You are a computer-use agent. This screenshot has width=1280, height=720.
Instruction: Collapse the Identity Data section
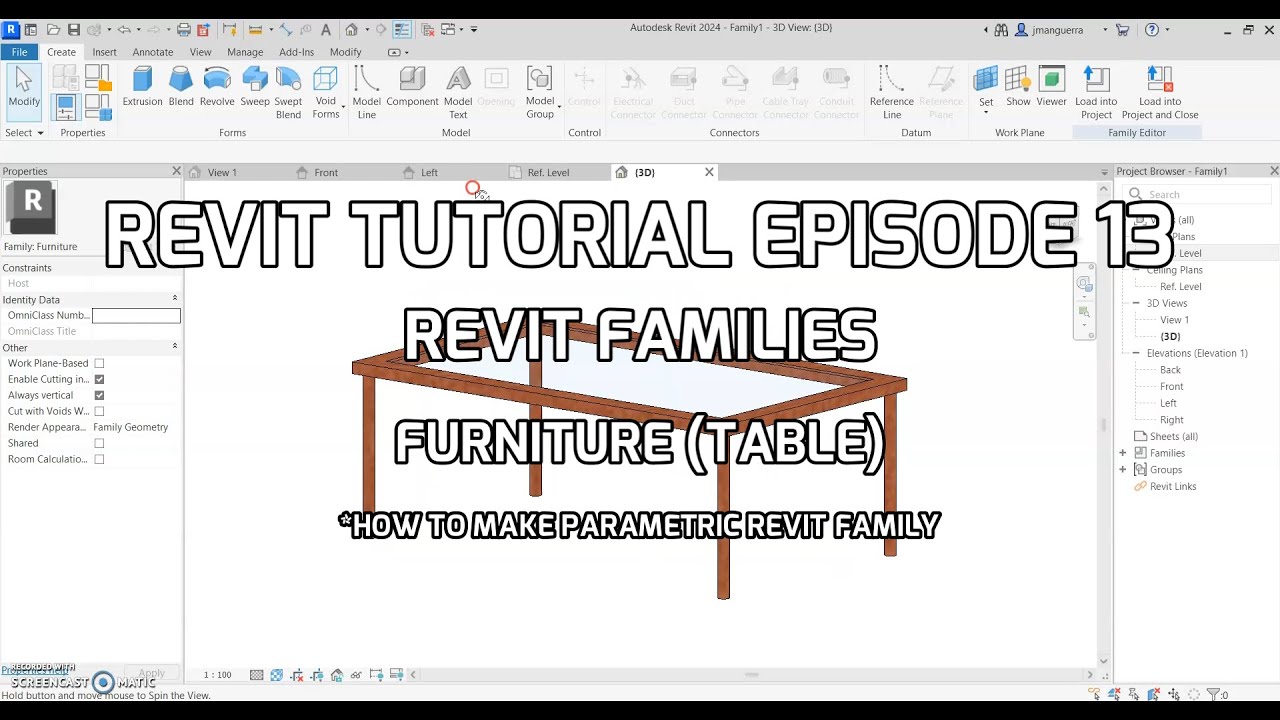[175, 299]
